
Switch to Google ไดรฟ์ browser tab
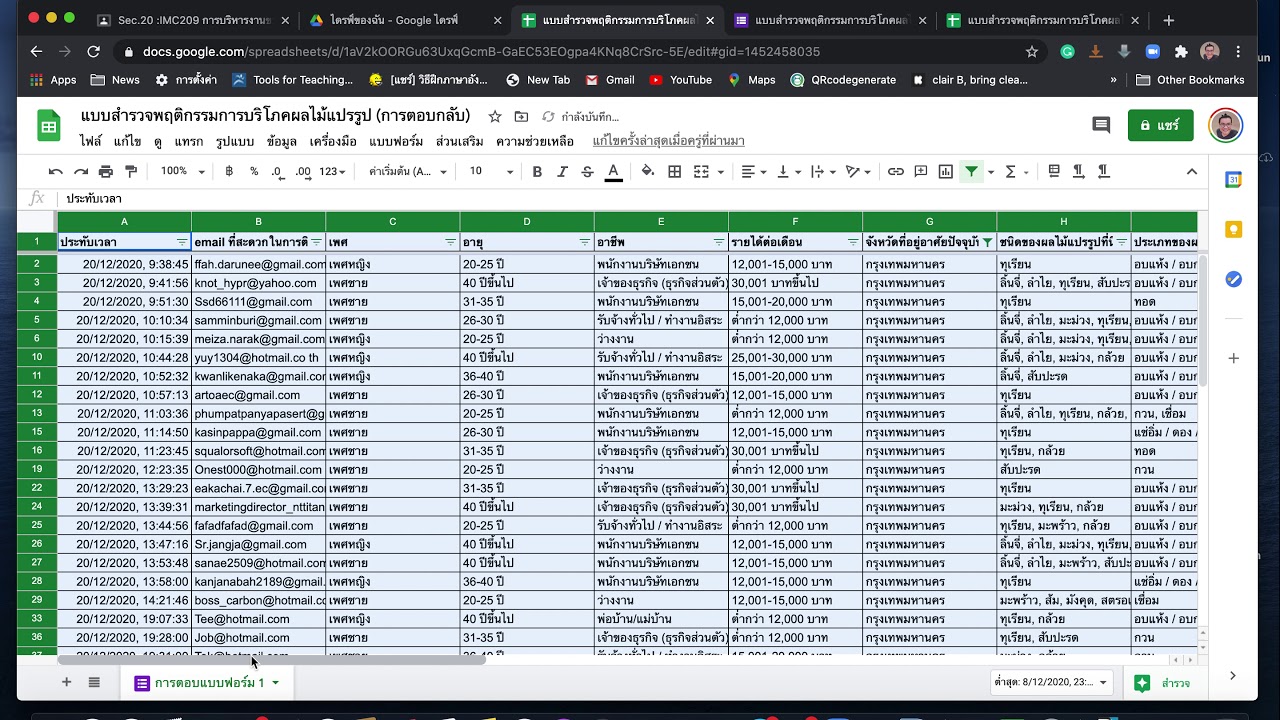click(404, 20)
